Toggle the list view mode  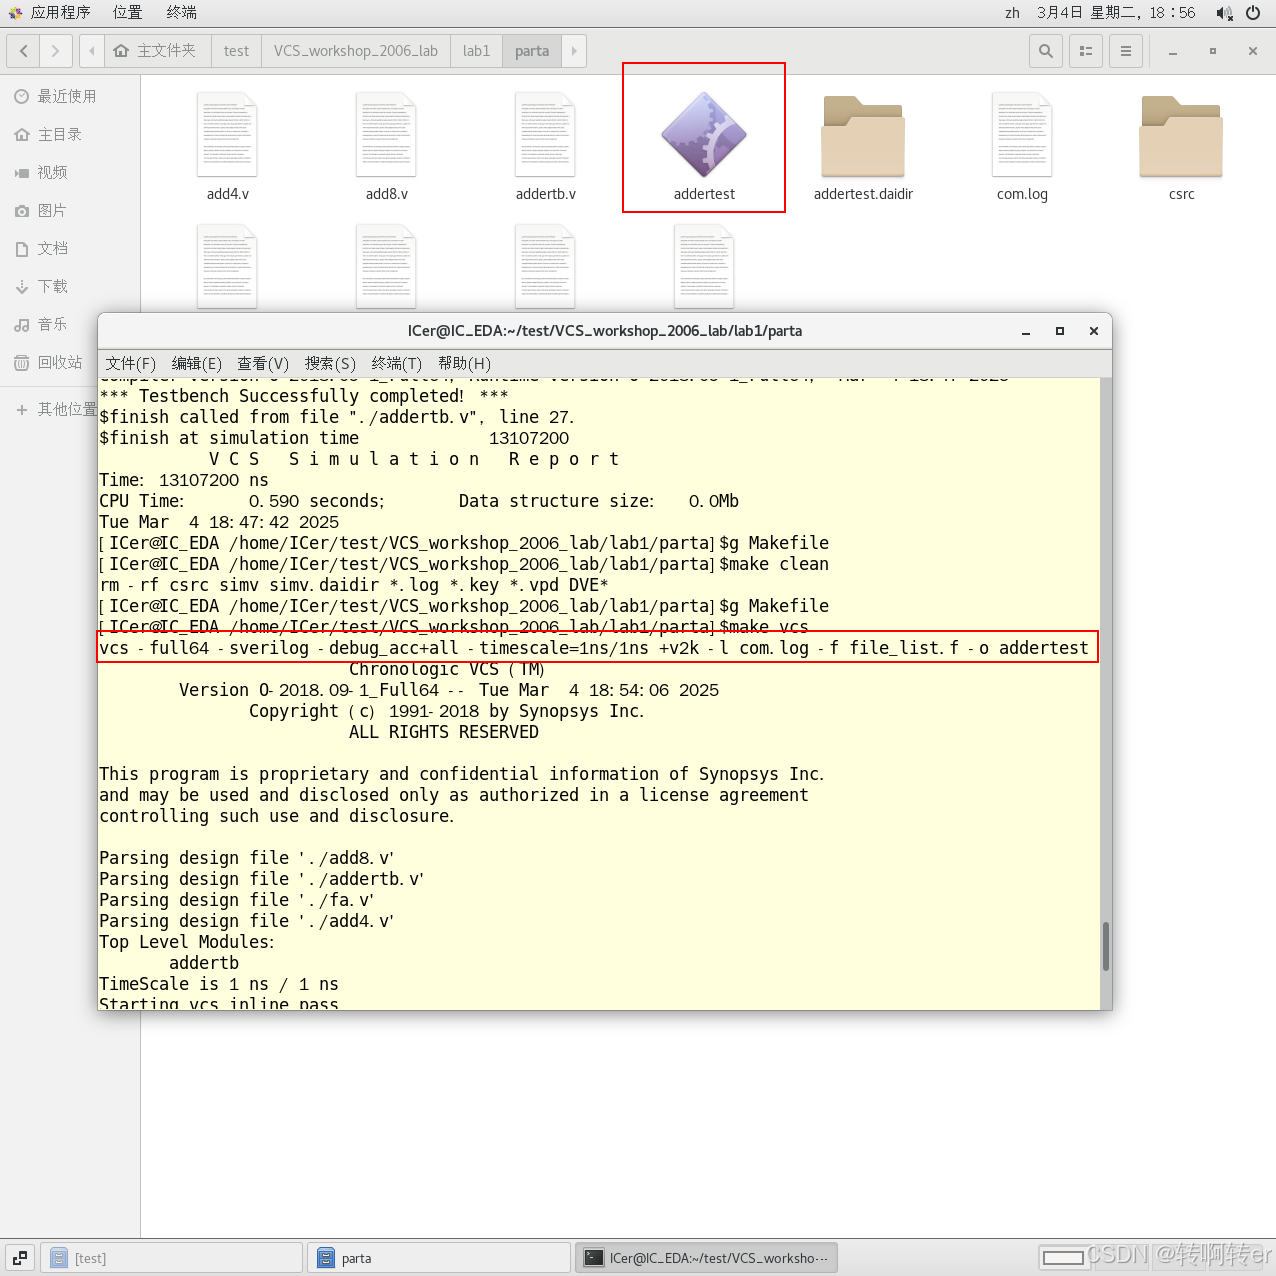click(1085, 50)
